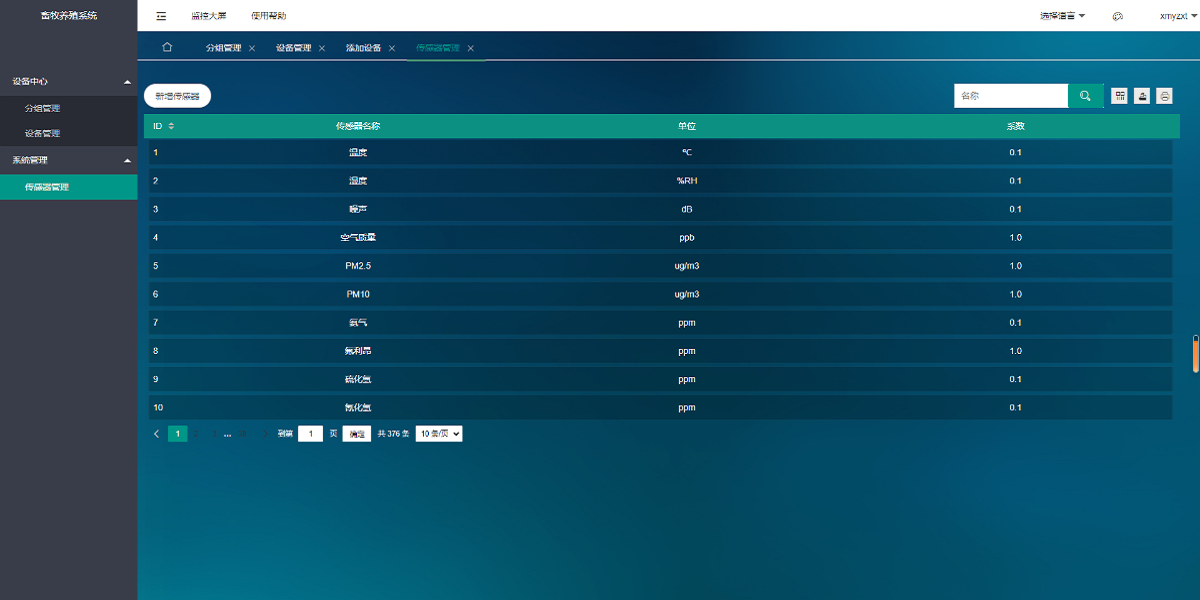1200x600 pixels.
Task: Click the 确定 page jump button
Action: coord(356,434)
